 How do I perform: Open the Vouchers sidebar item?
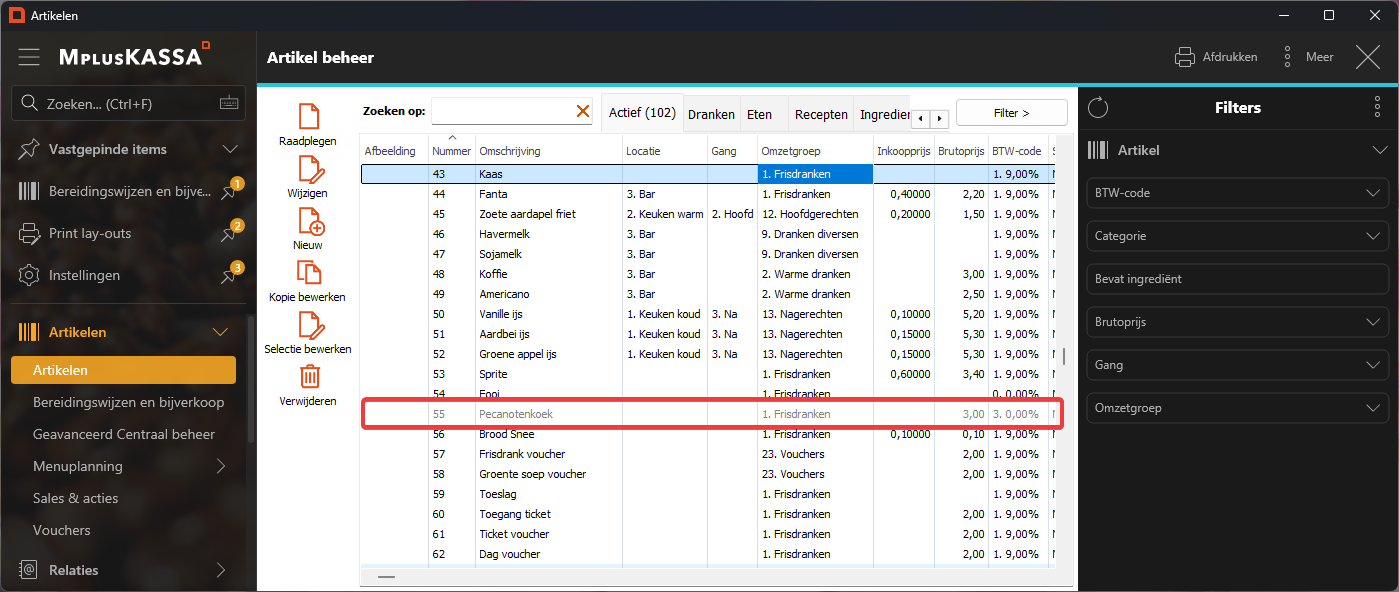[62, 530]
